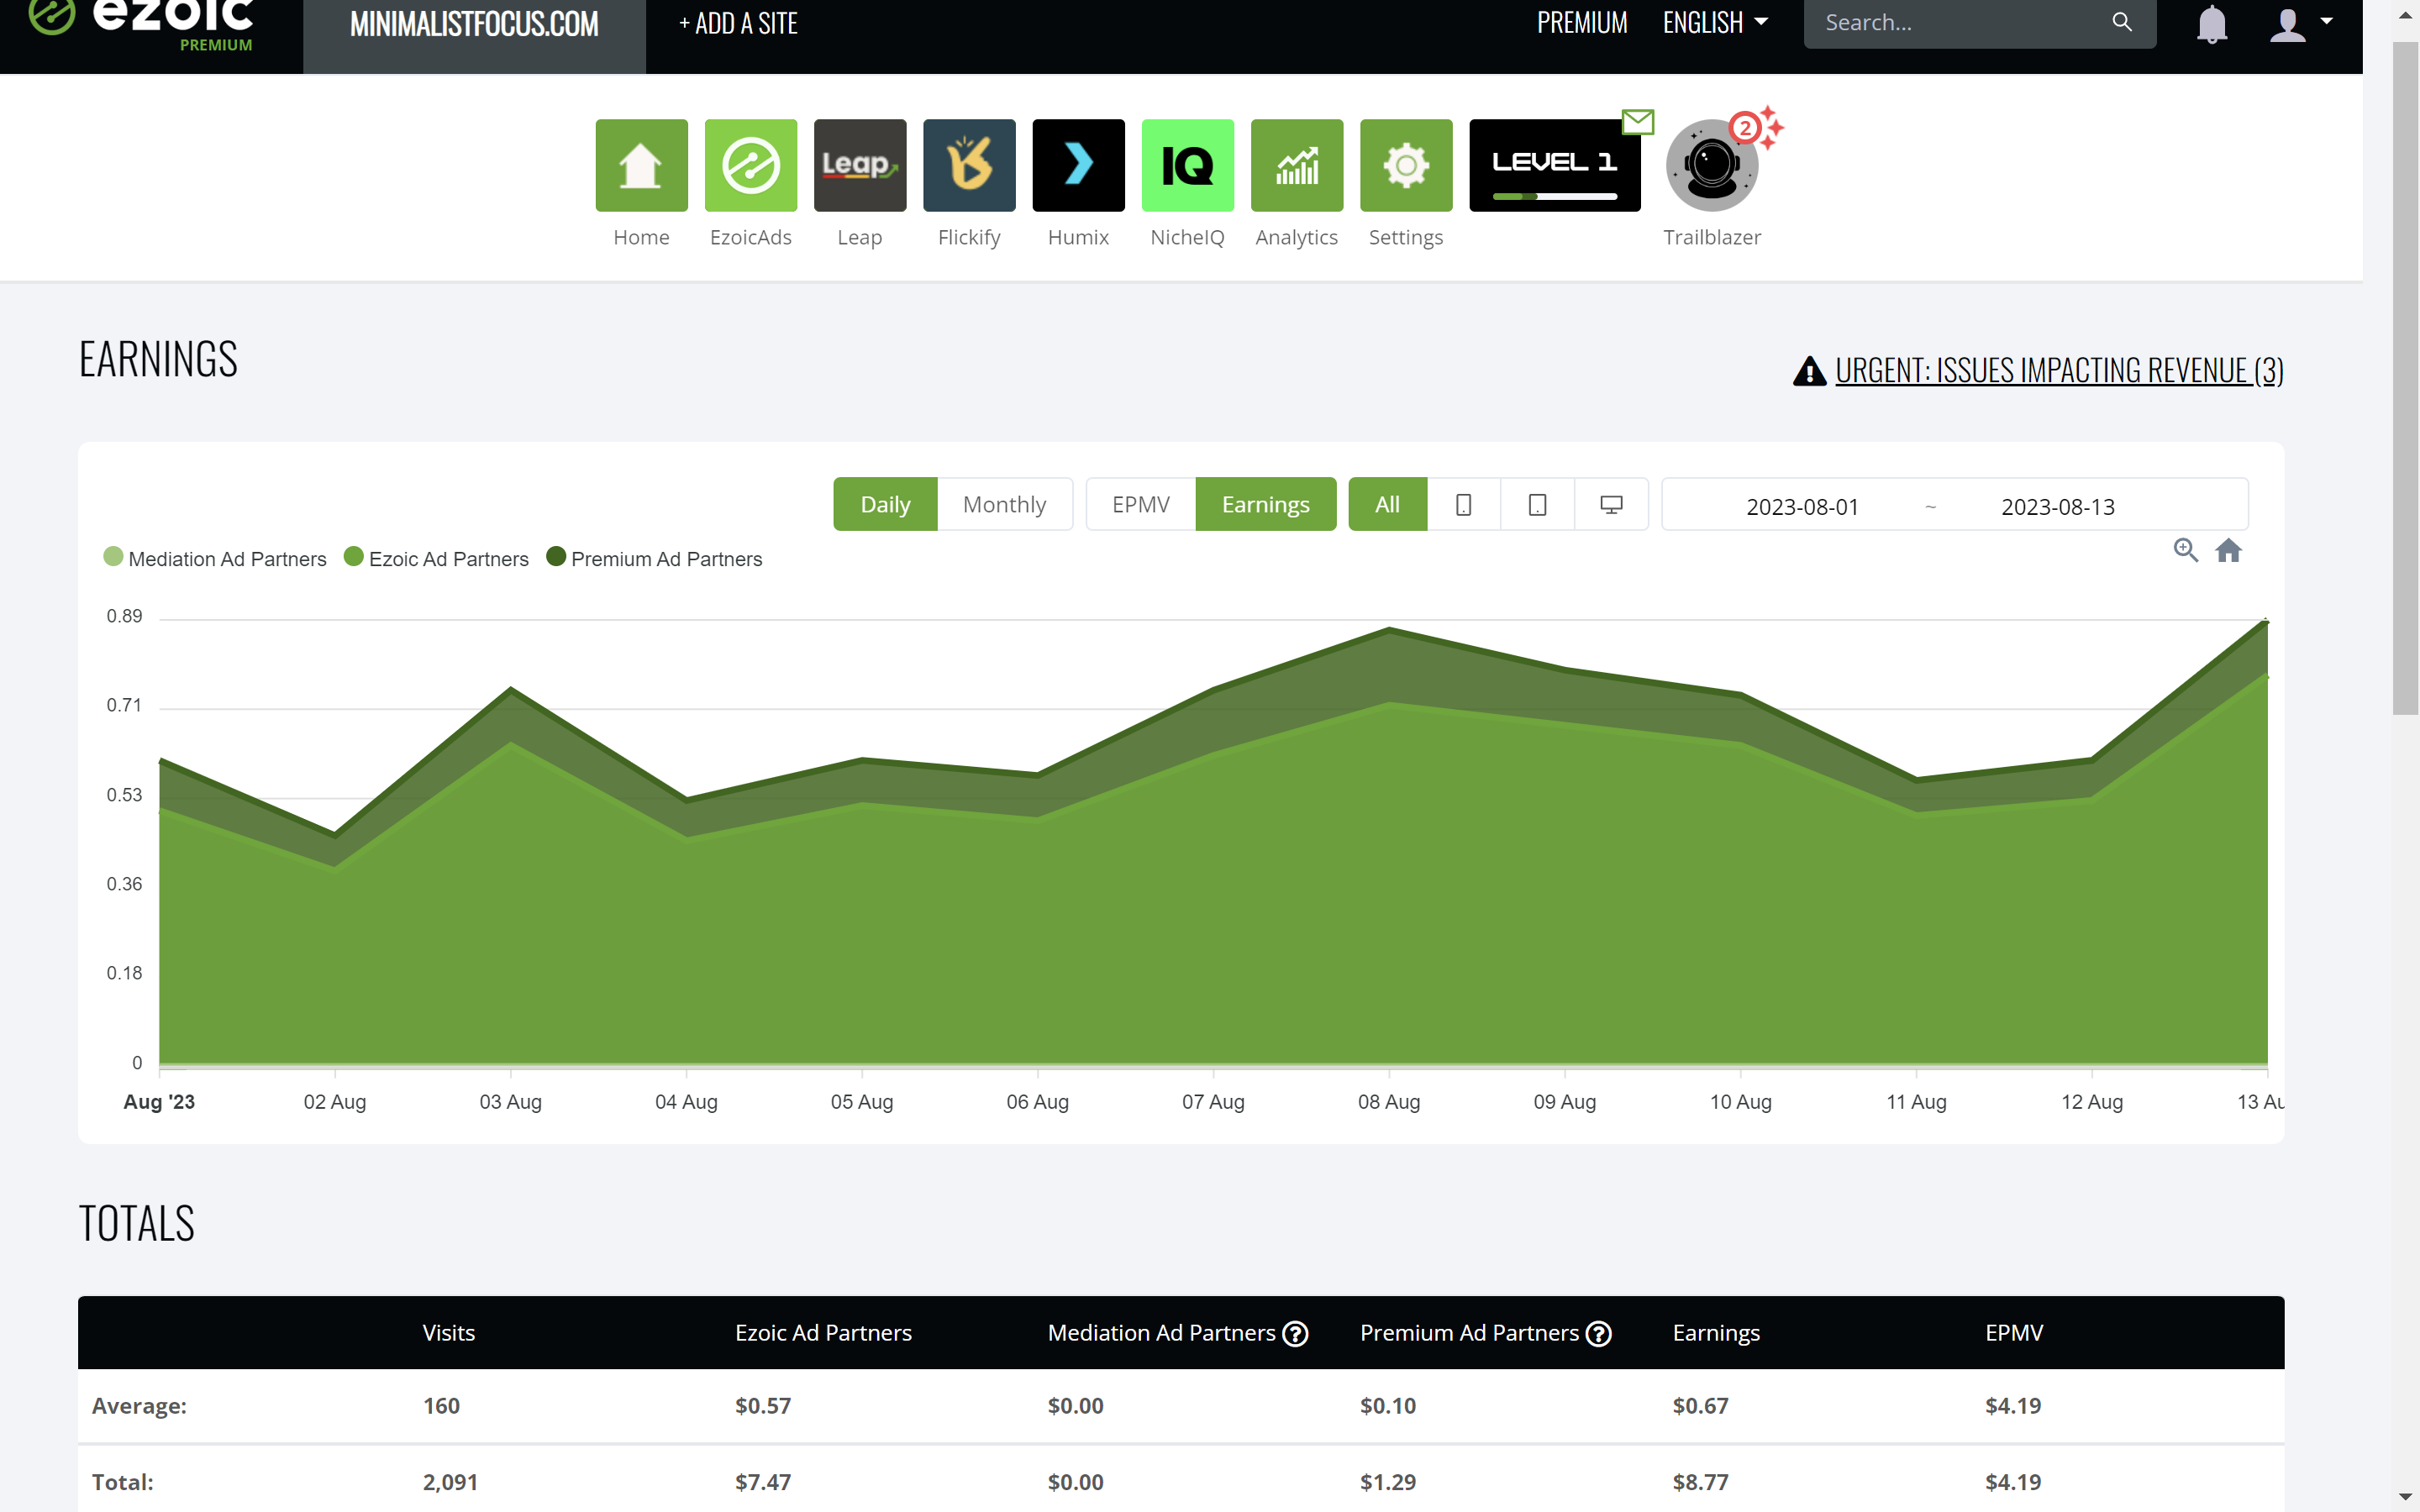Click the 03 Aug chart axis label

pos(510,1101)
